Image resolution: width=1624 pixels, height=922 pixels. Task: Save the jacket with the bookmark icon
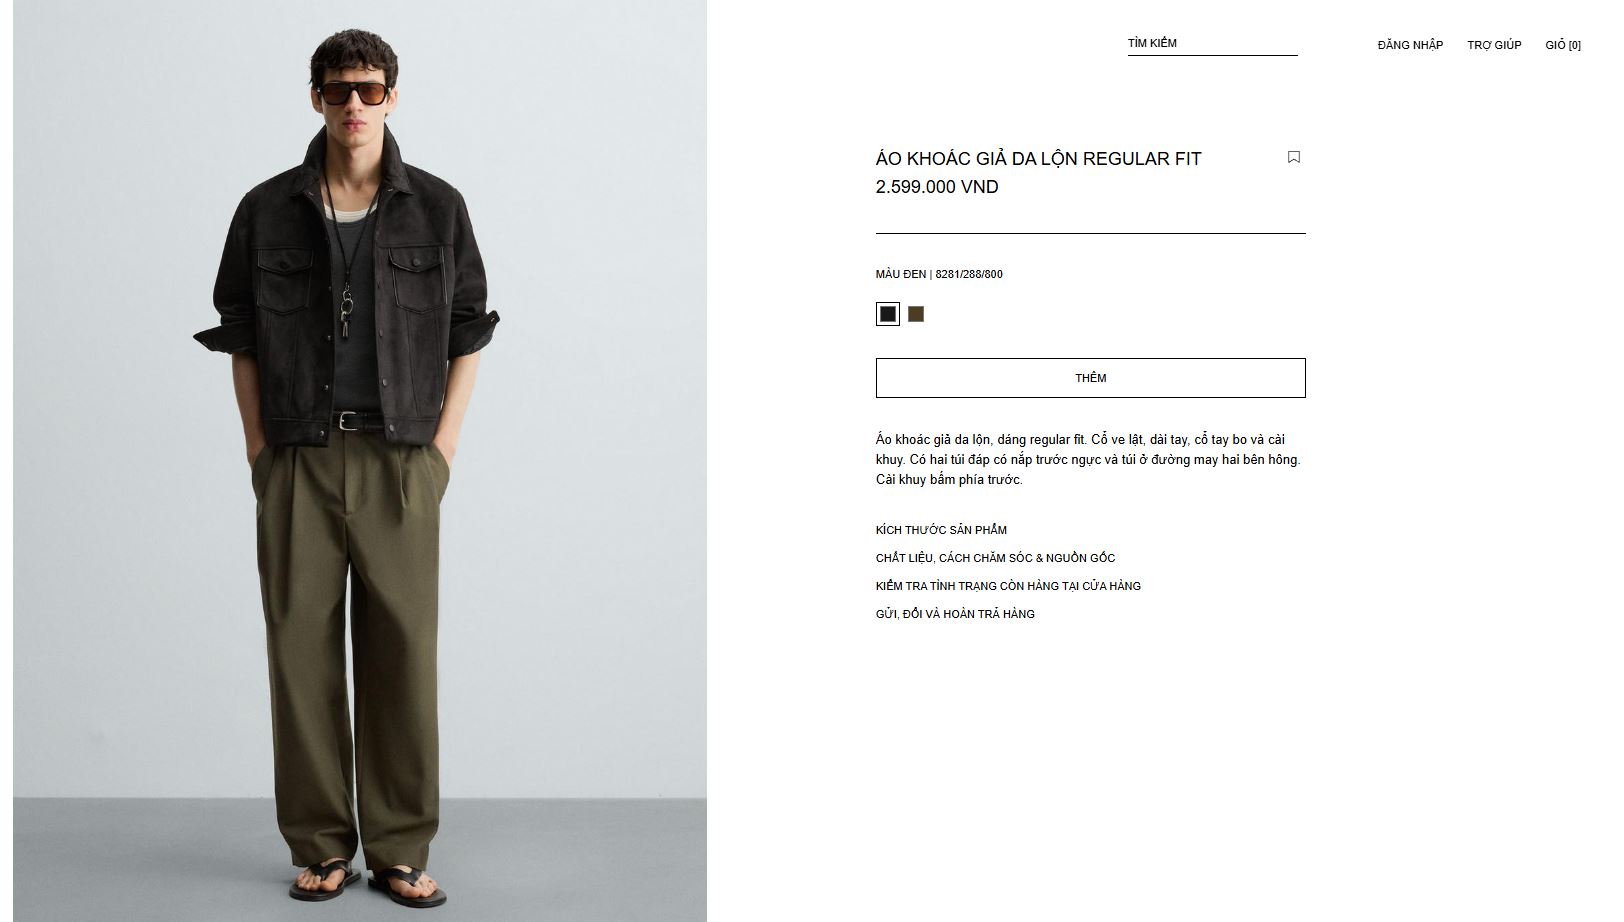(1293, 157)
